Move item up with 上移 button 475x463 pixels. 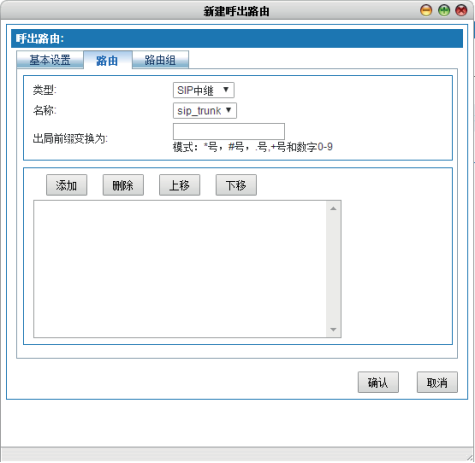point(179,185)
